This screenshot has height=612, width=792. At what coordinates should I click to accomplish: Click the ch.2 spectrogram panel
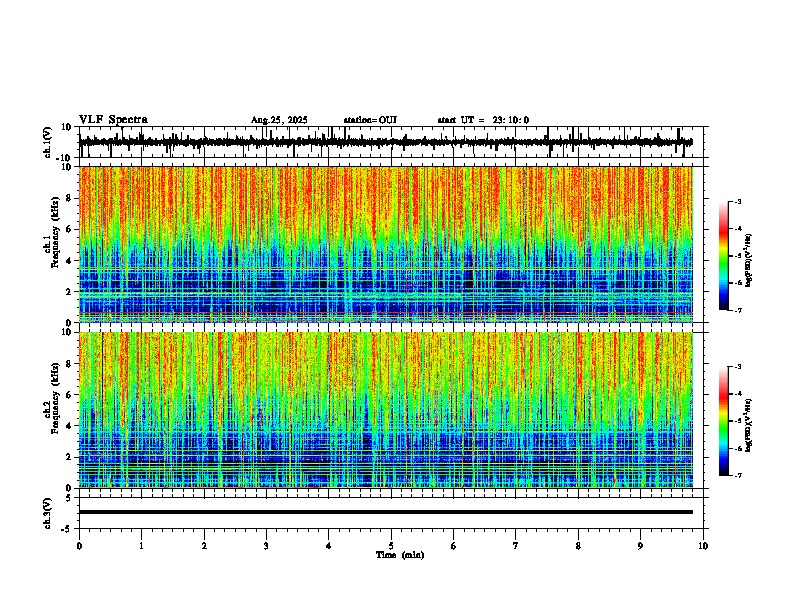pos(386,410)
